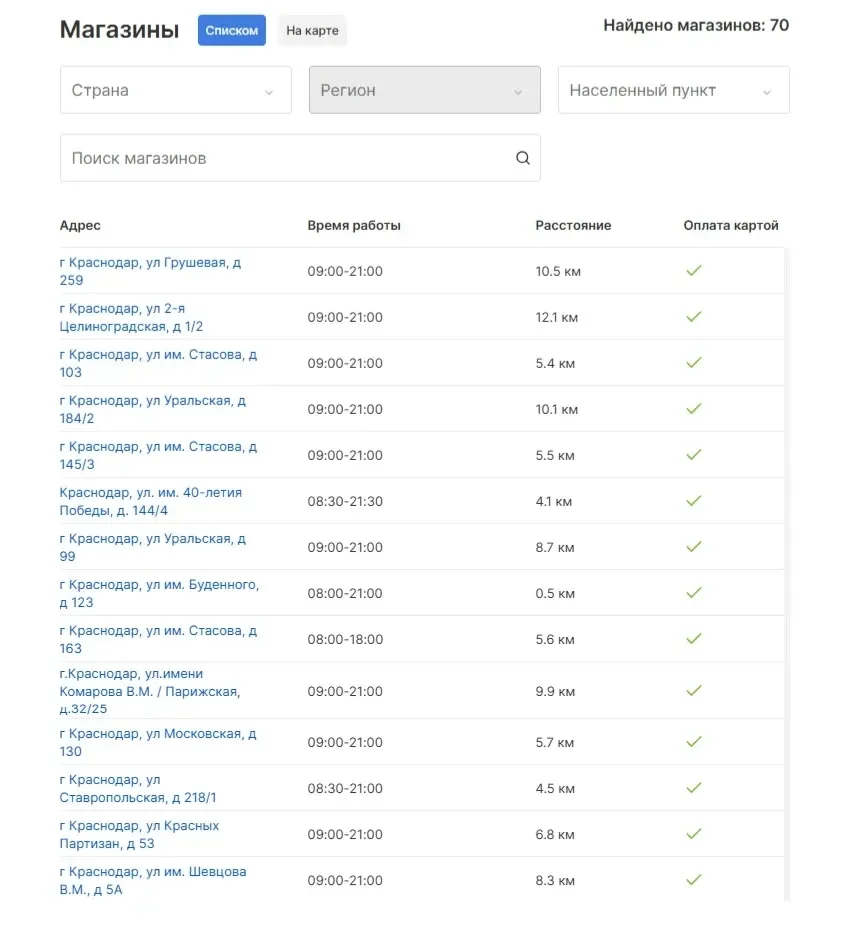Click the Магазины page heading
861x943 pixels.
point(119,29)
